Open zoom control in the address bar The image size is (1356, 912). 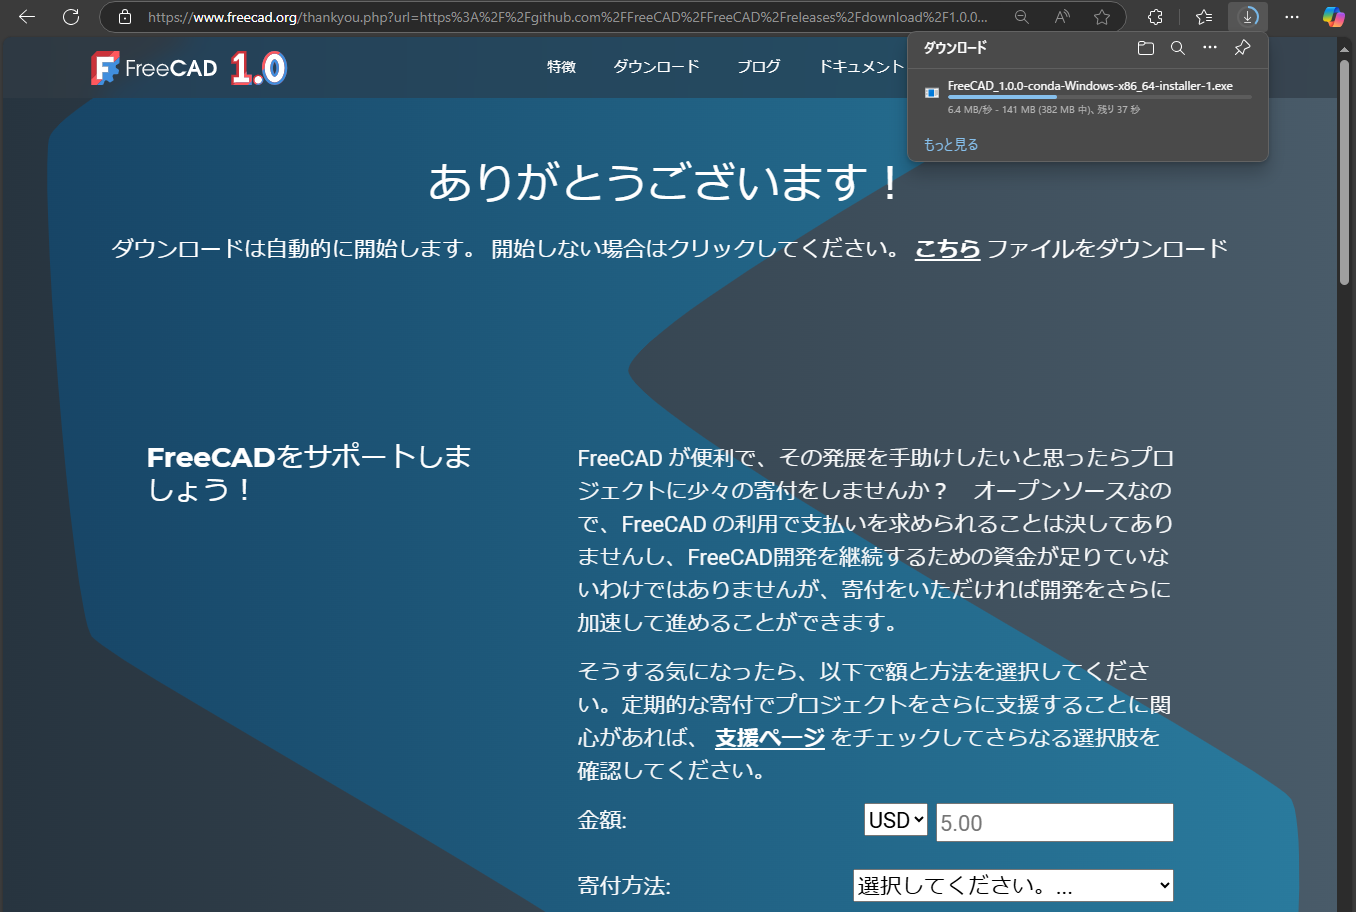tap(1021, 17)
